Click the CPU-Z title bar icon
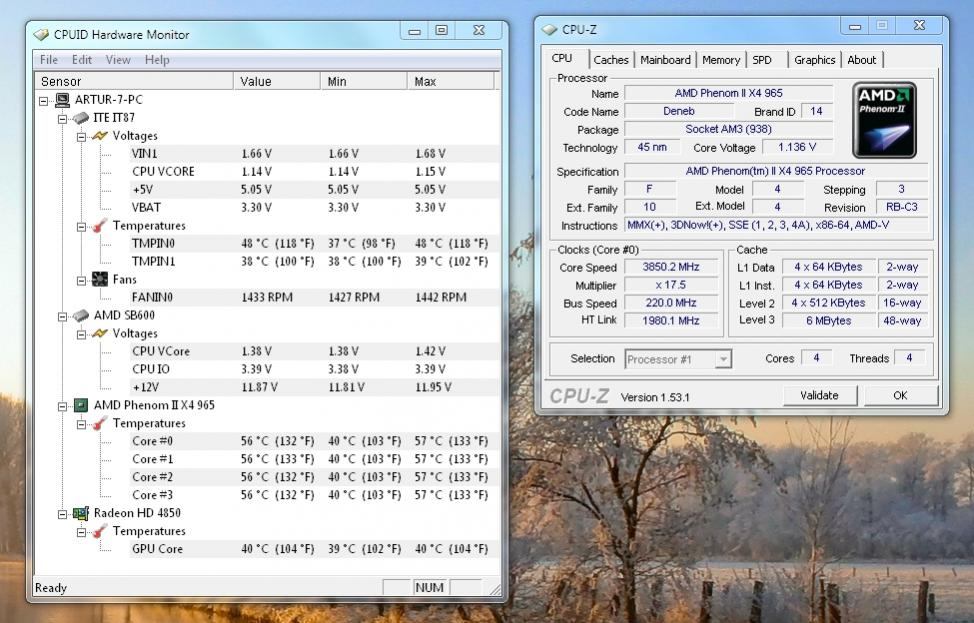The image size is (974, 623). [549, 29]
